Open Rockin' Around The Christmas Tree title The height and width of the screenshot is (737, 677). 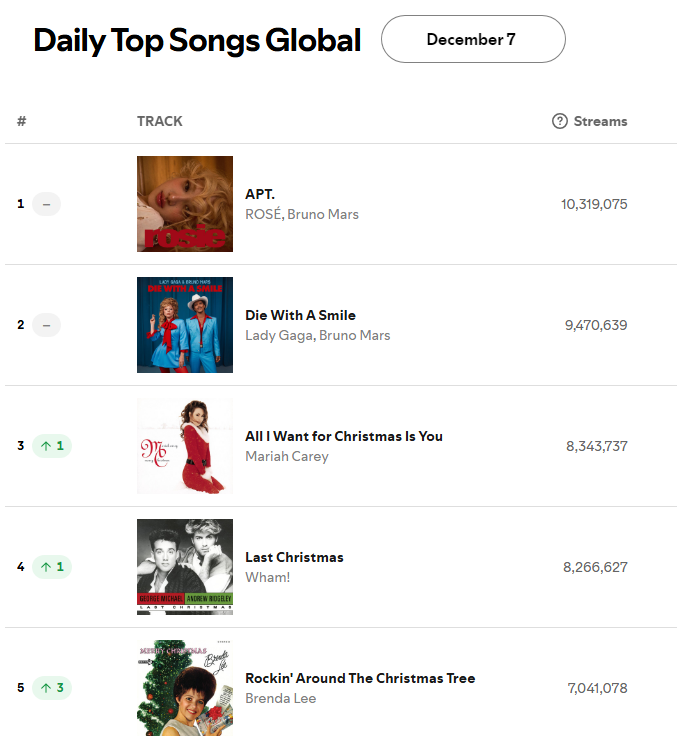click(x=360, y=678)
